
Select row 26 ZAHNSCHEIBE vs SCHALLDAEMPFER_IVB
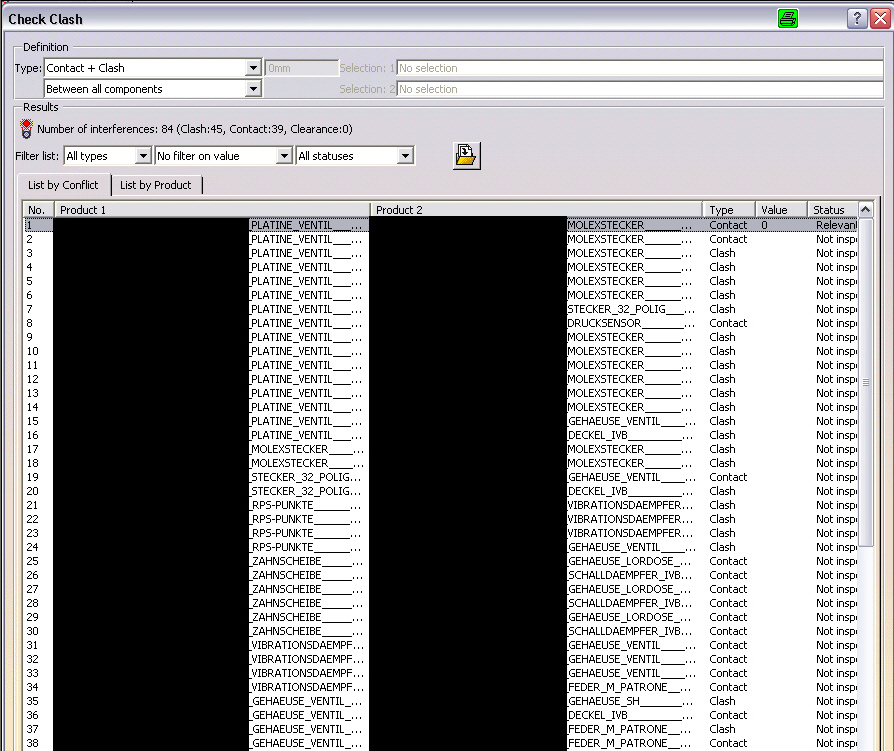coord(440,575)
